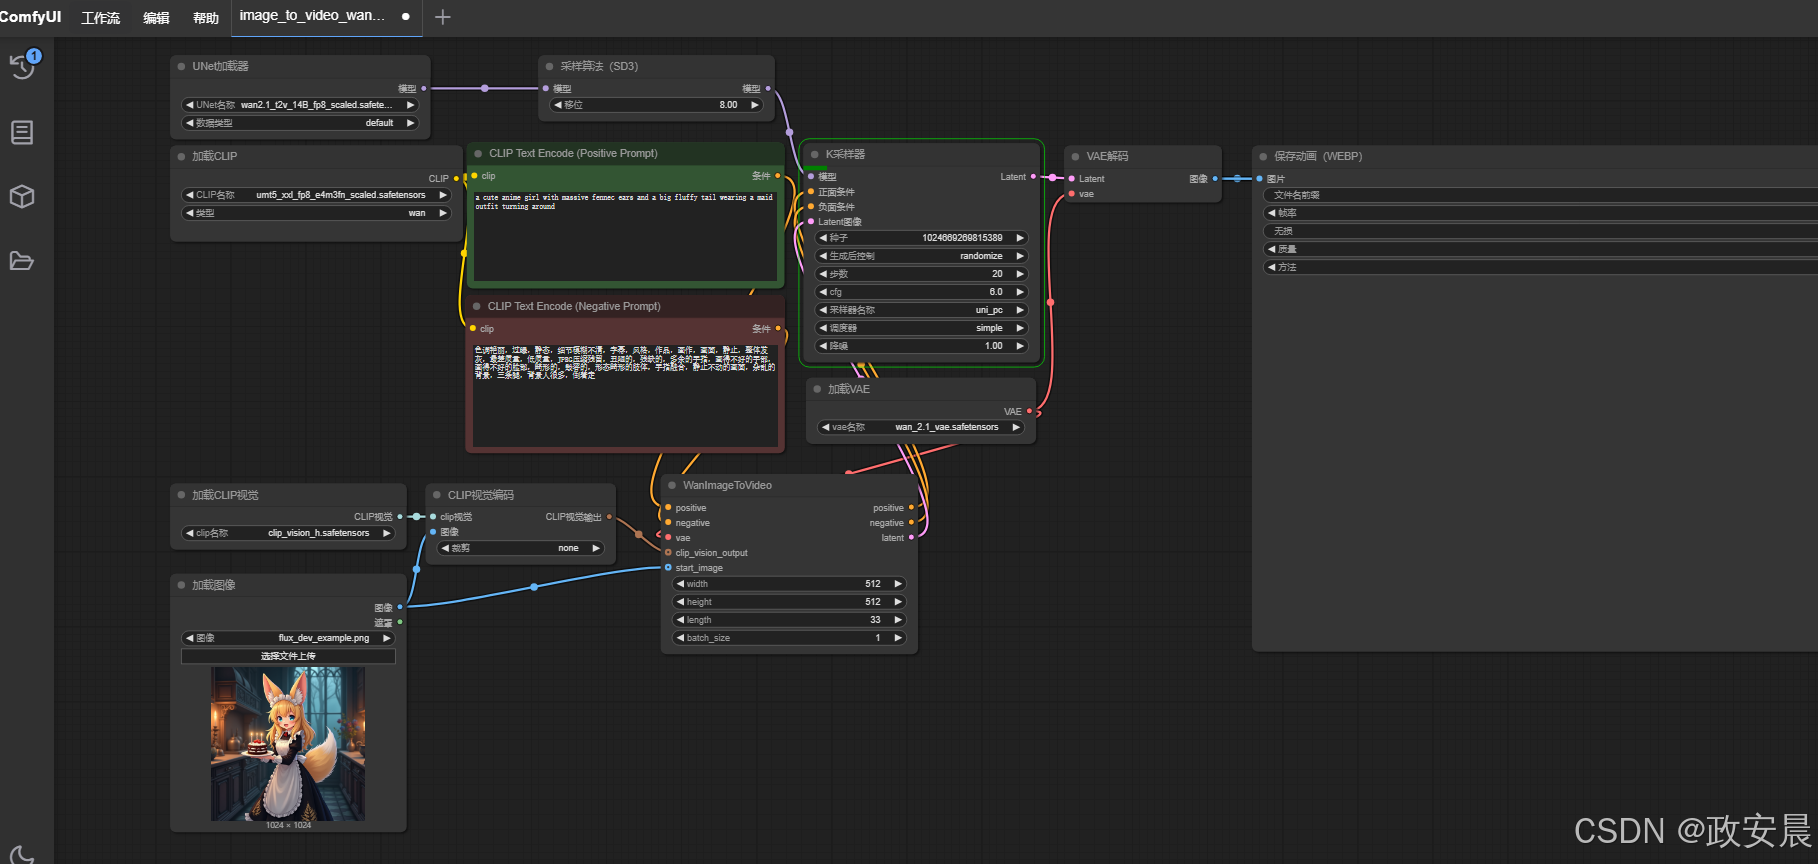Collapse the 保存动画 (WEBP) node dot
This screenshot has width=1818, height=864.
[1263, 156]
